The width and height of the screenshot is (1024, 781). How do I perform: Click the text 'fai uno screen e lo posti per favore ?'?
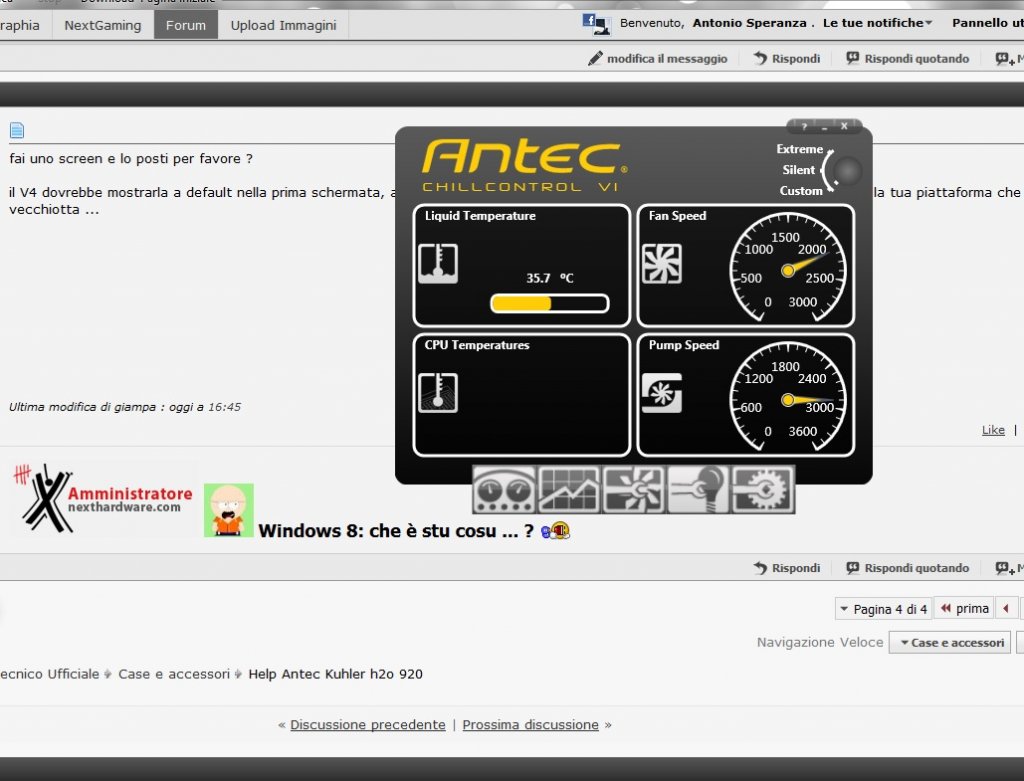coord(131,159)
